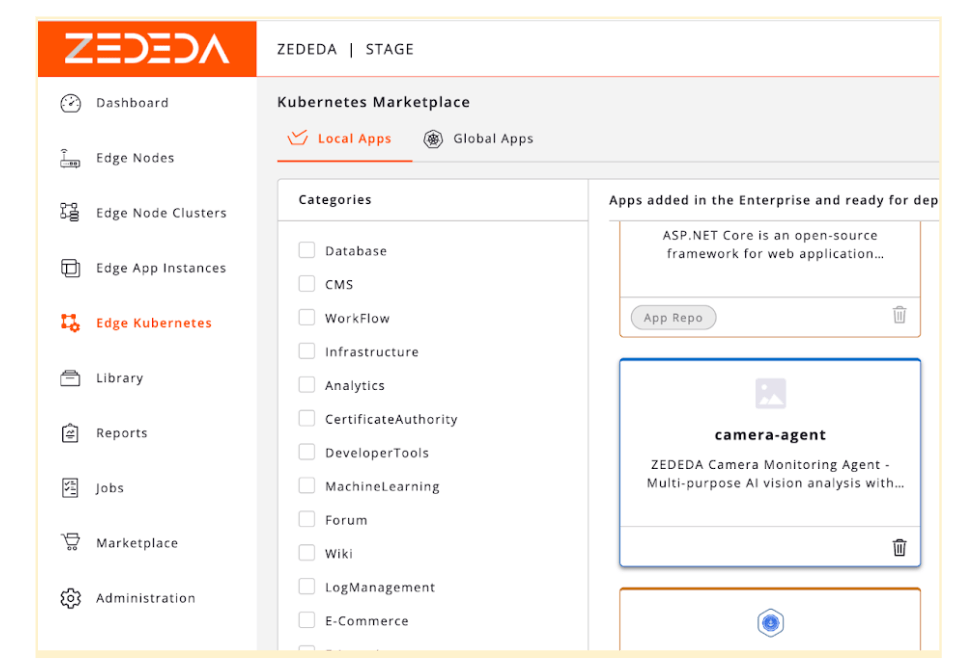969x669 pixels.
Task: Click the Jobs checklist icon
Action: coord(70,488)
